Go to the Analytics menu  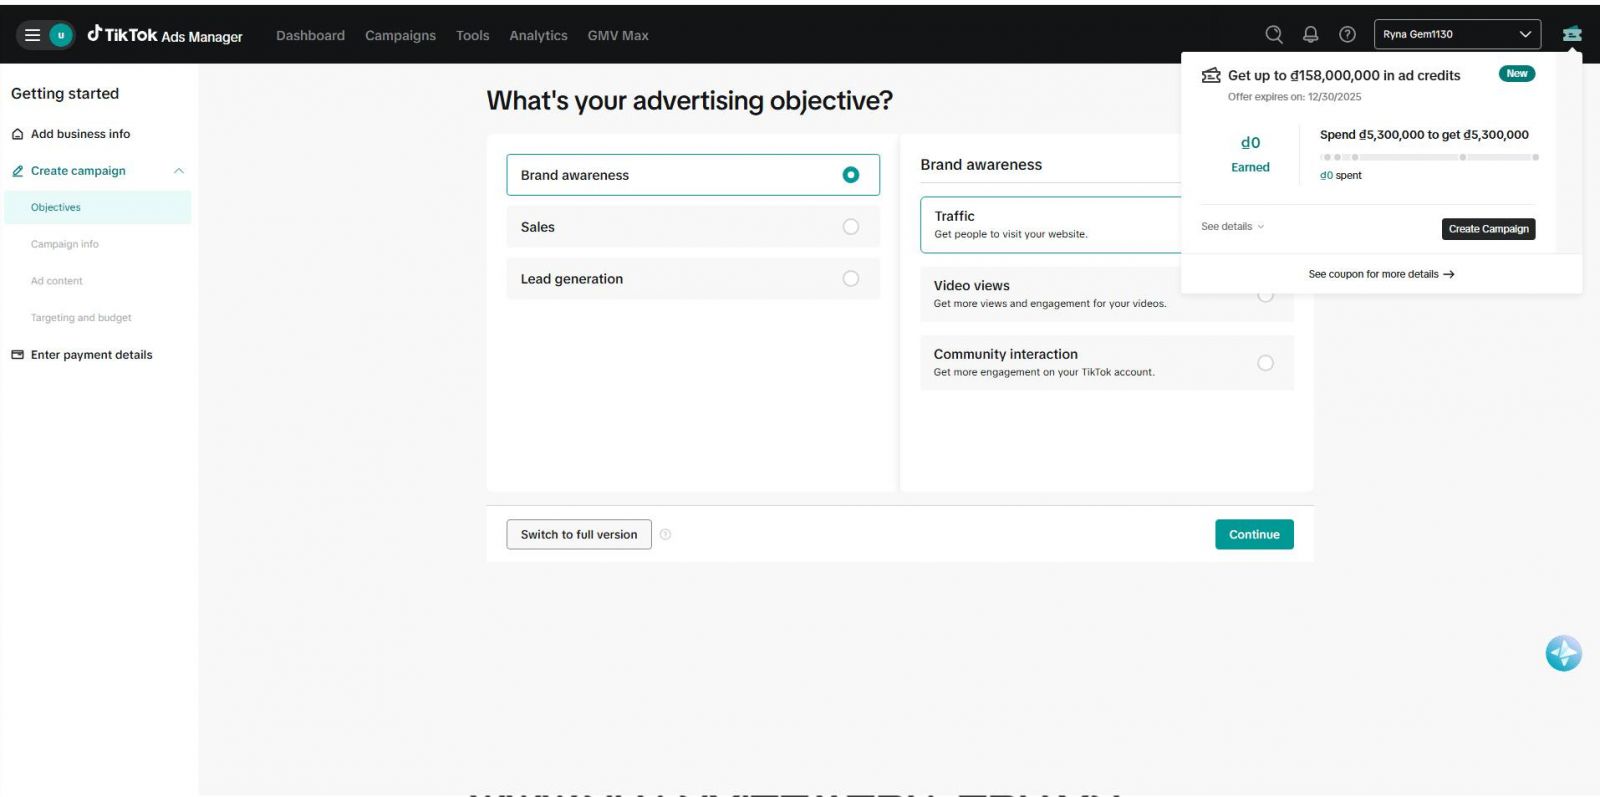pos(538,35)
